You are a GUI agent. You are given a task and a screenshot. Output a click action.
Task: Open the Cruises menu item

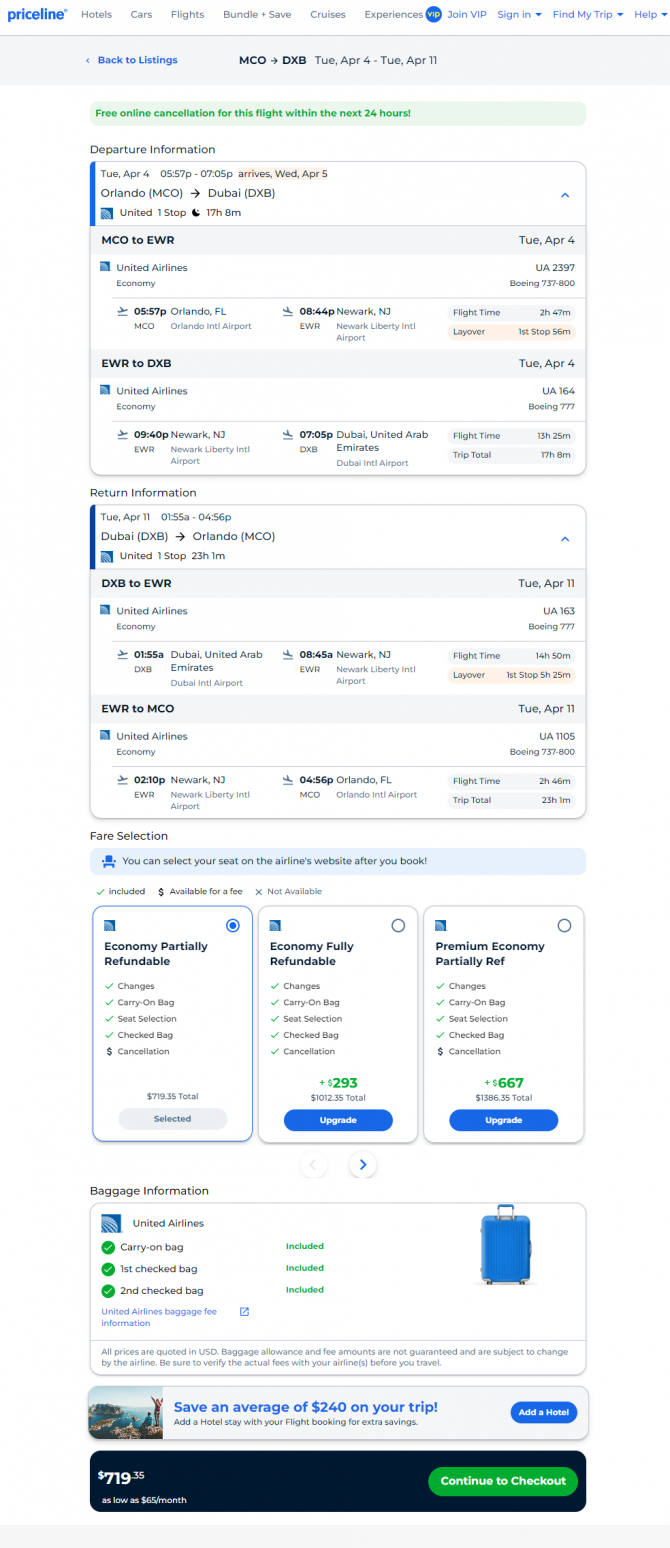coord(328,15)
